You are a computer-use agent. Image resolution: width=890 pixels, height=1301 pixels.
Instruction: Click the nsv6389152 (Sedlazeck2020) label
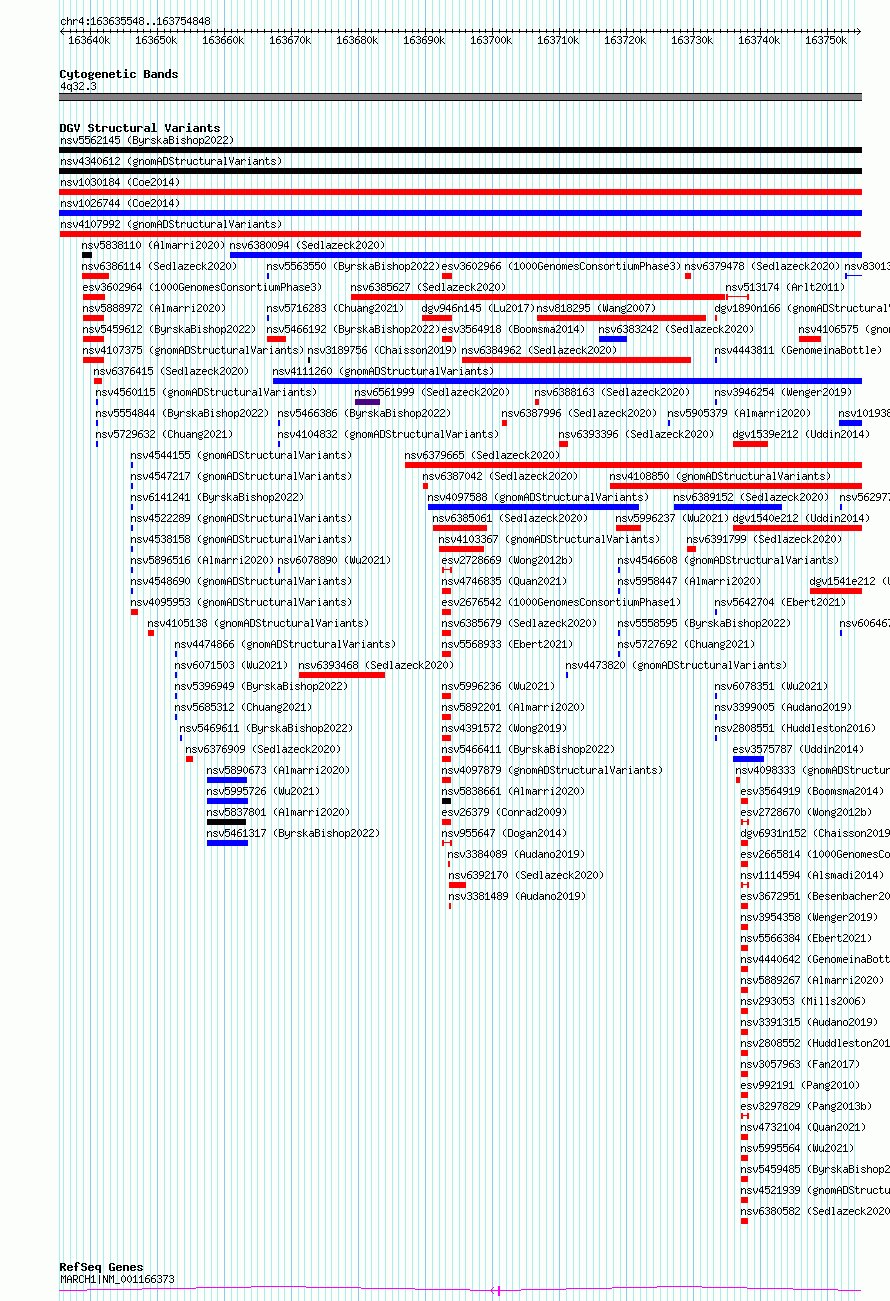(751, 497)
